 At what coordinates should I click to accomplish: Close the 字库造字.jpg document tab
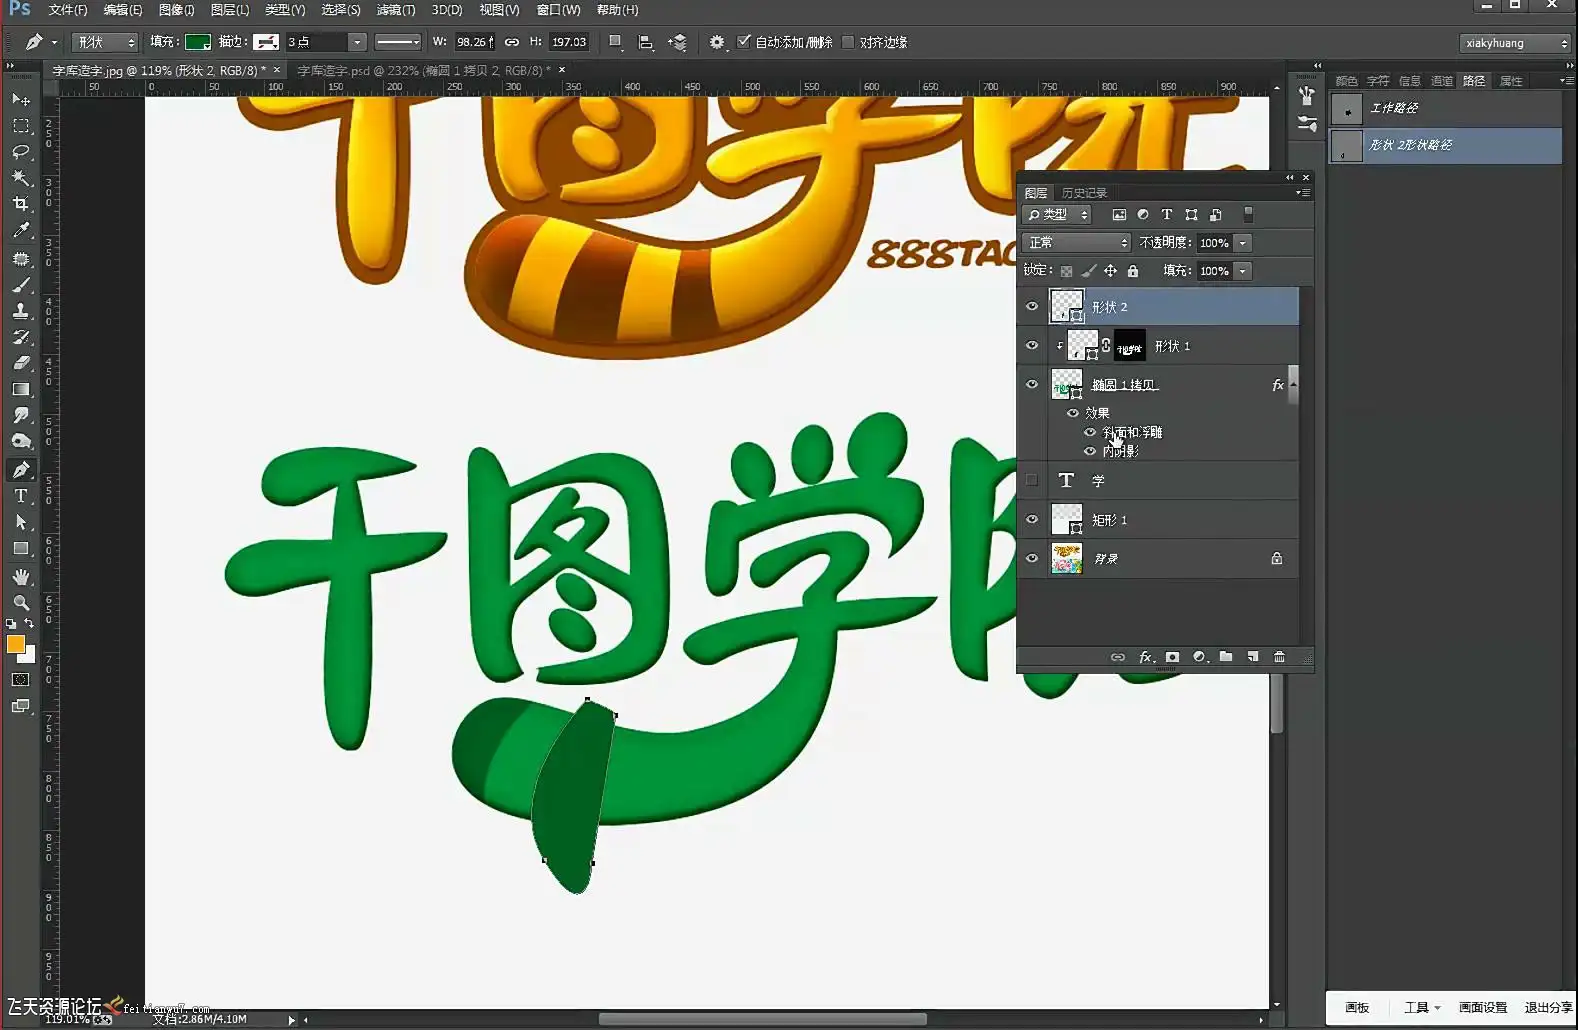pyautogui.click(x=277, y=70)
